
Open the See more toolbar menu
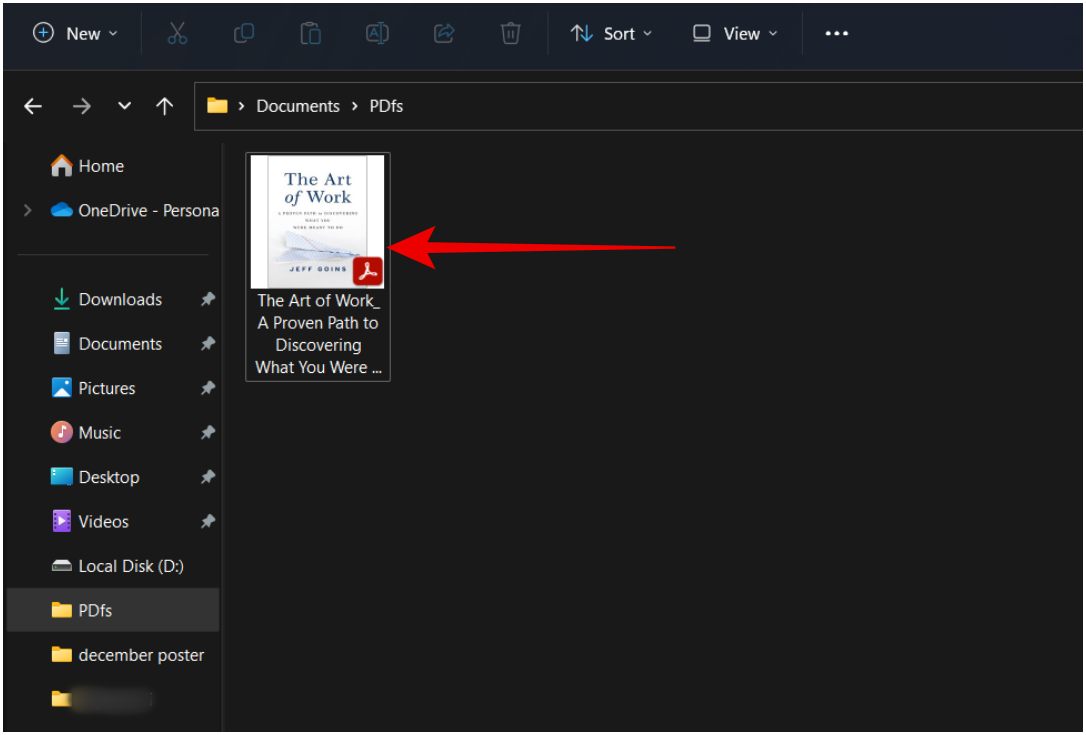pos(836,33)
